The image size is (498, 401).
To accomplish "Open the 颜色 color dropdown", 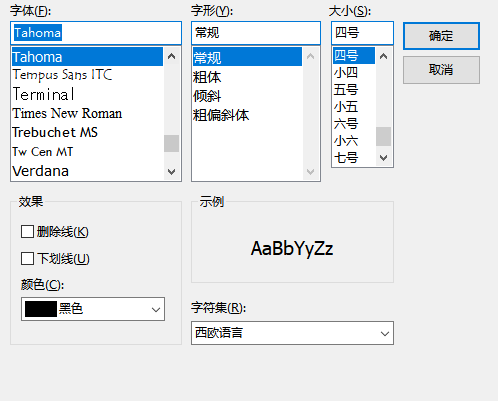I will click(93, 309).
